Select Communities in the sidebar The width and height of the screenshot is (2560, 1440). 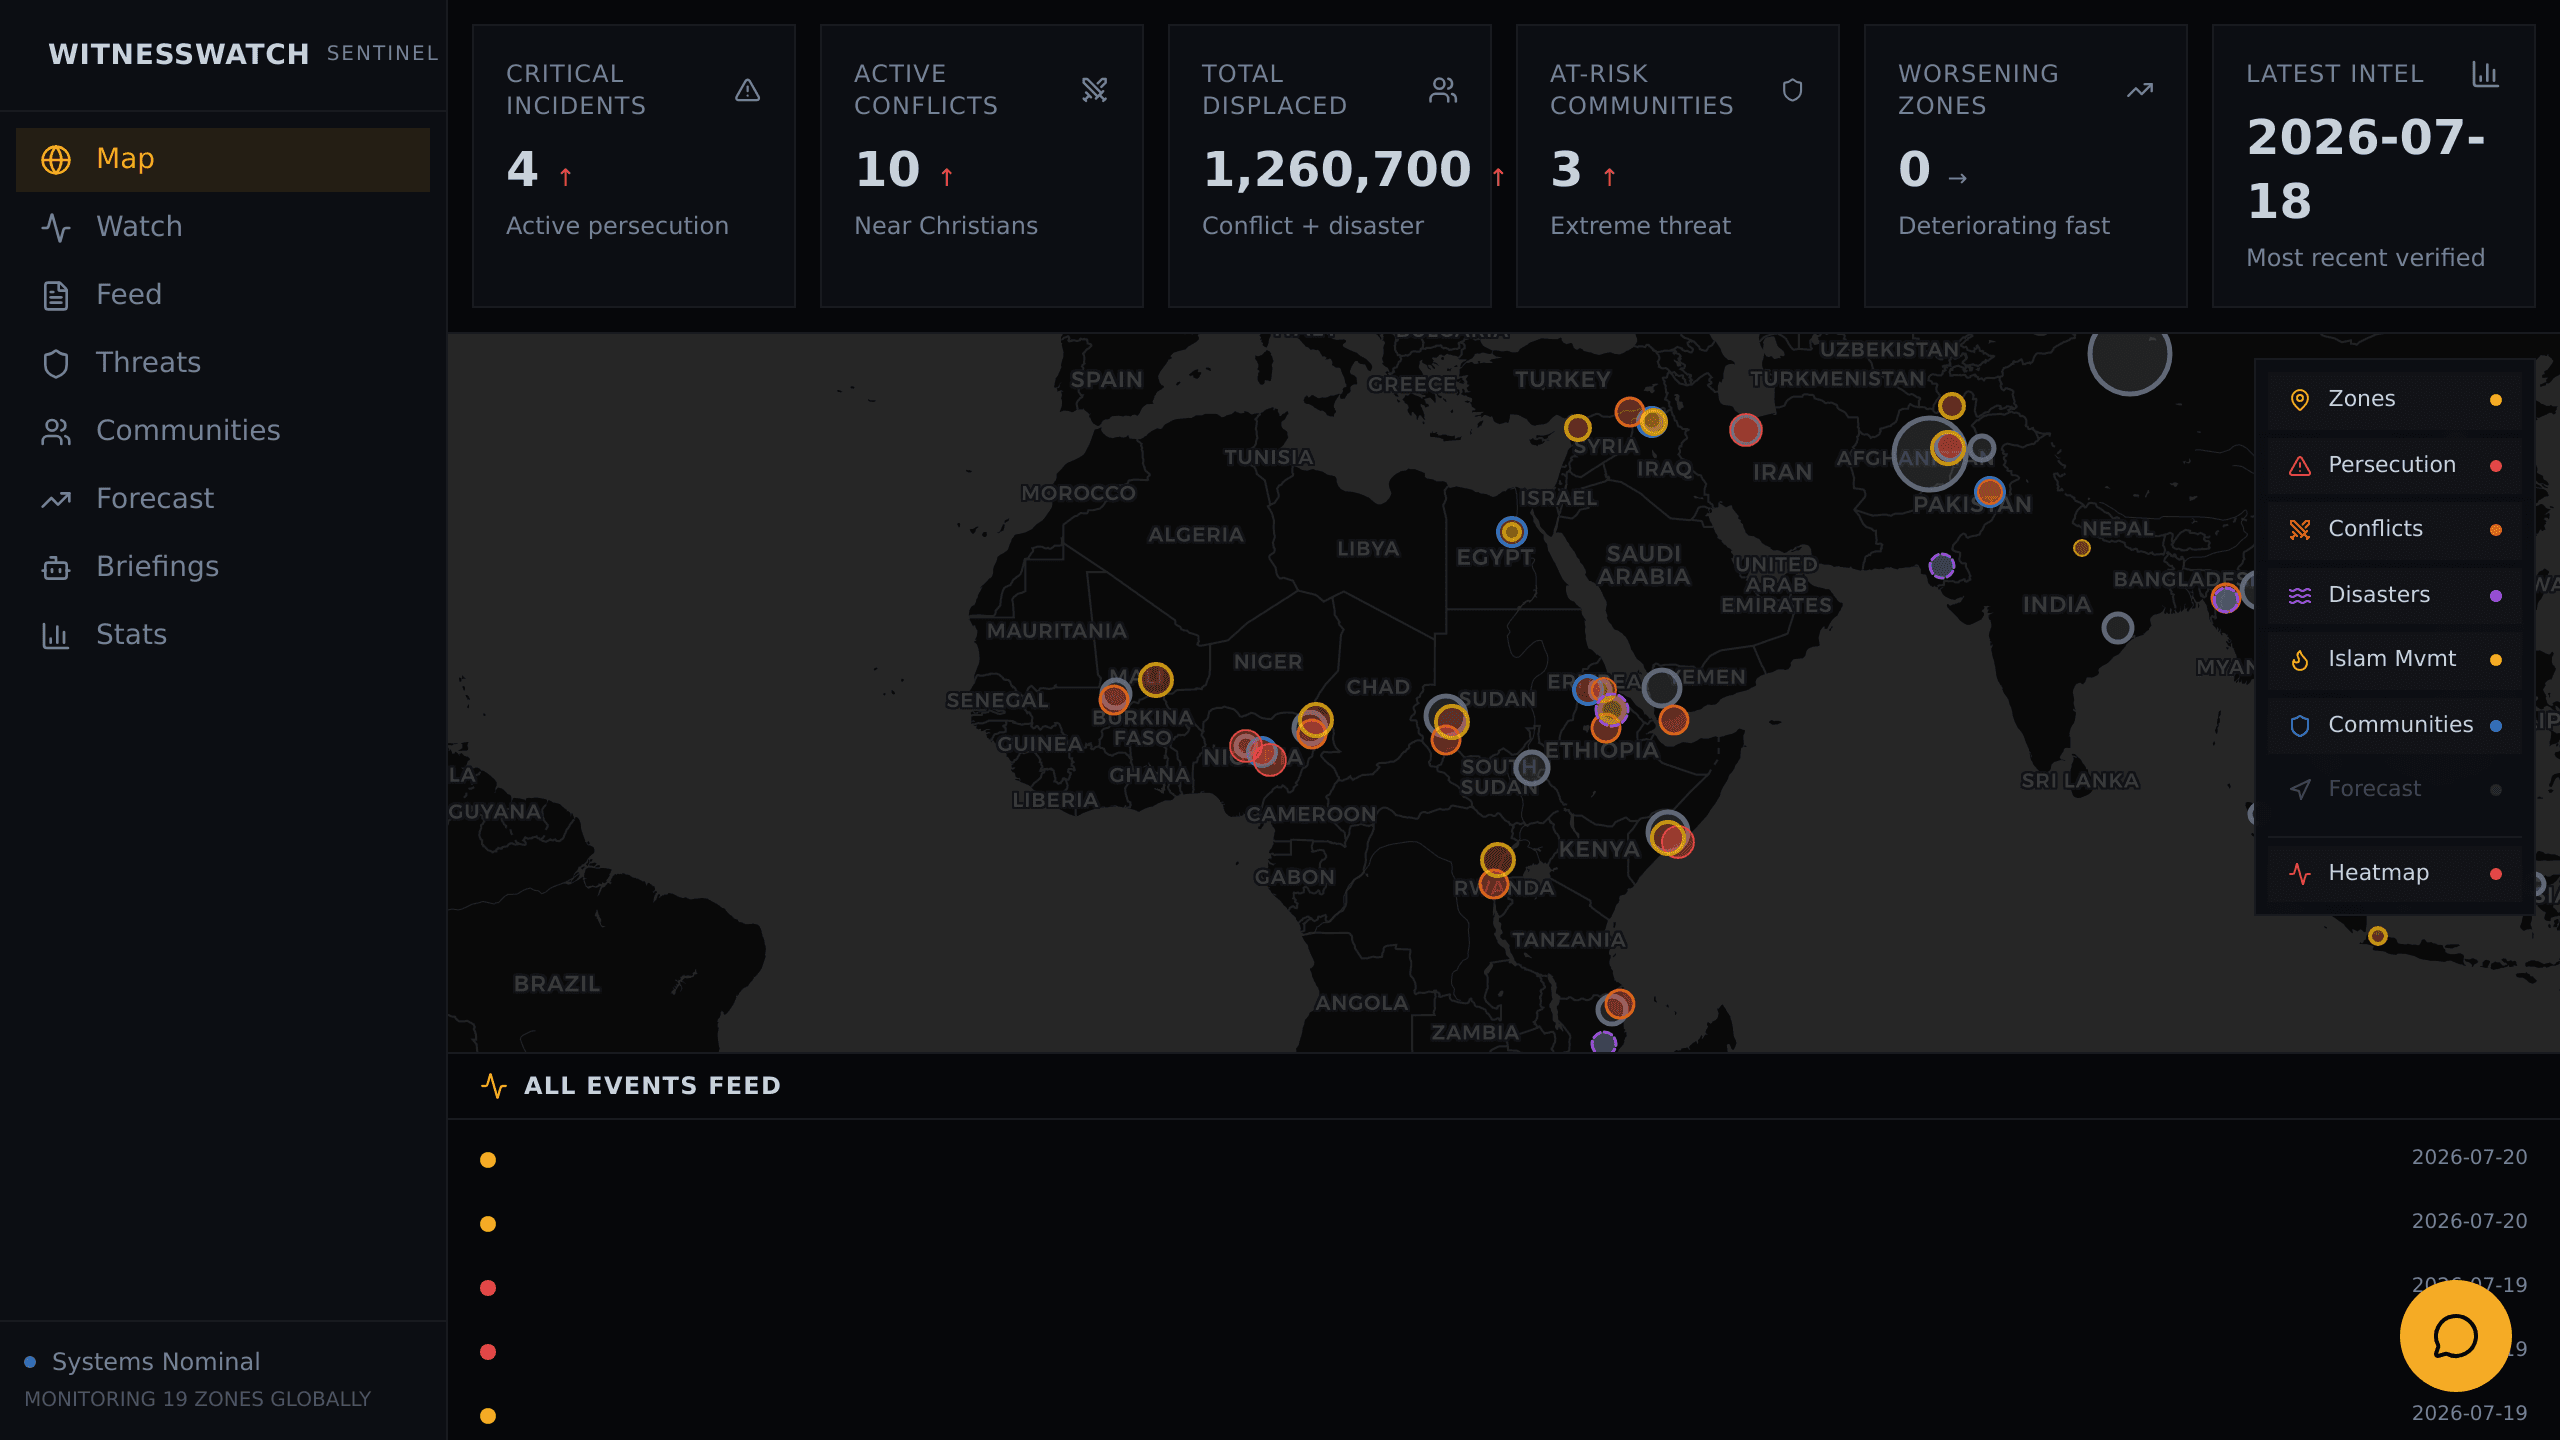(x=222, y=431)
